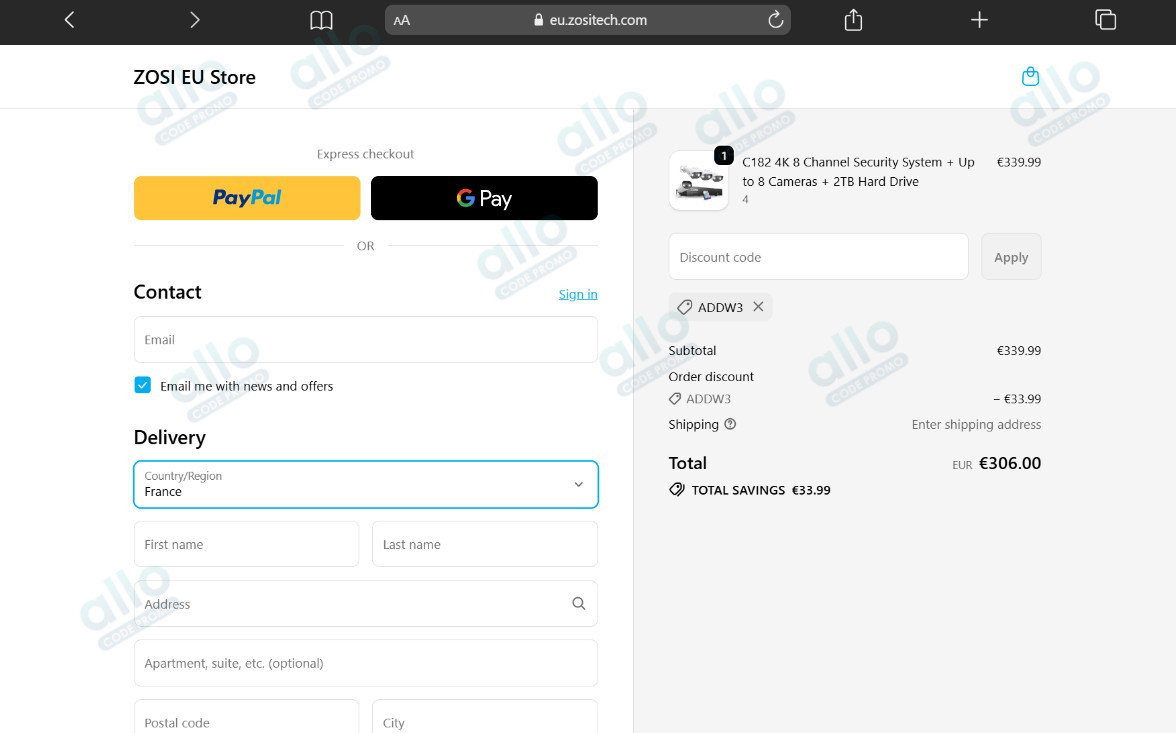Pay with the PayPal express button
The image size is (1176, 733).
(x=247, y=198)
